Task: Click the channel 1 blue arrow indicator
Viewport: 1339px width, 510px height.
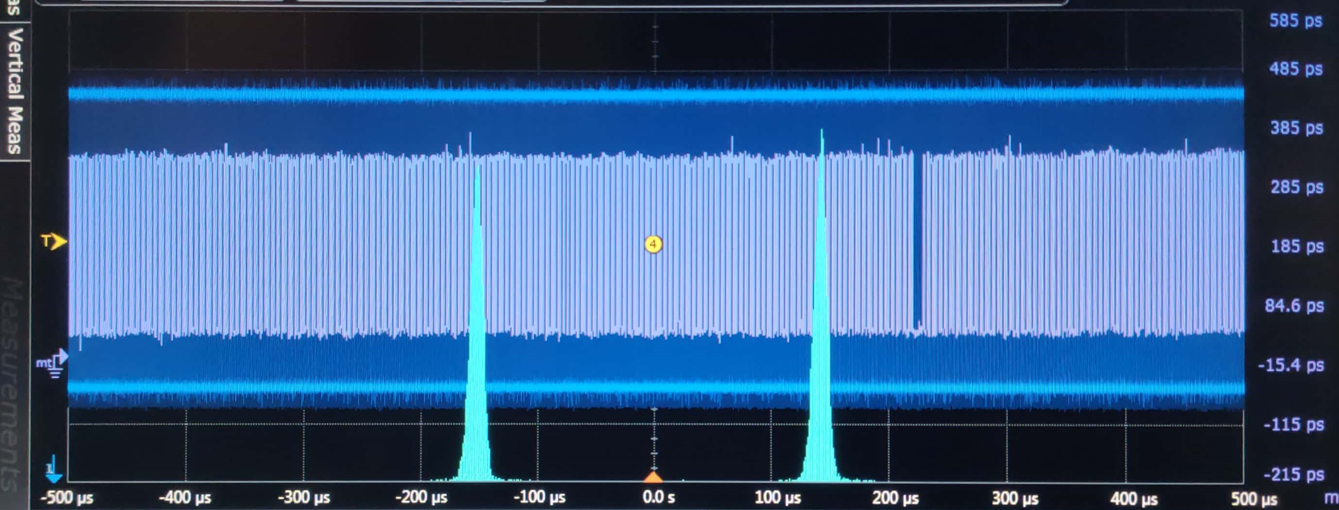Action: [53, 470]
